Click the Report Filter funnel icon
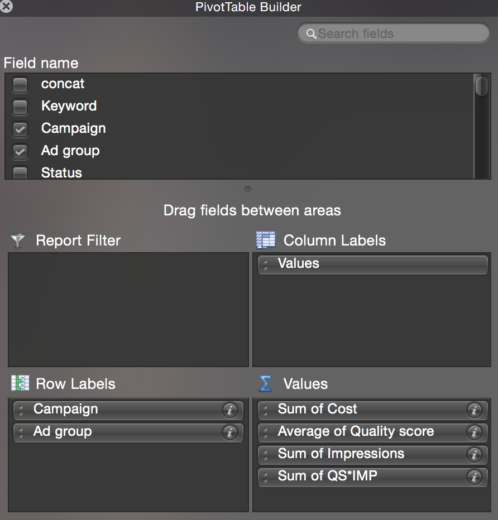The height and width of the screenshot is (520, 498). coord(18,240)
